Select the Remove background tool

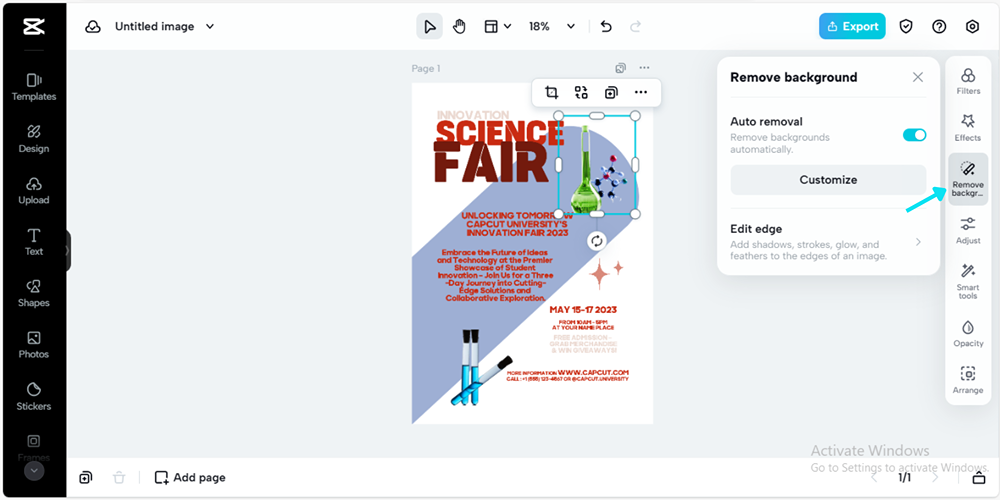coord(968,179)
